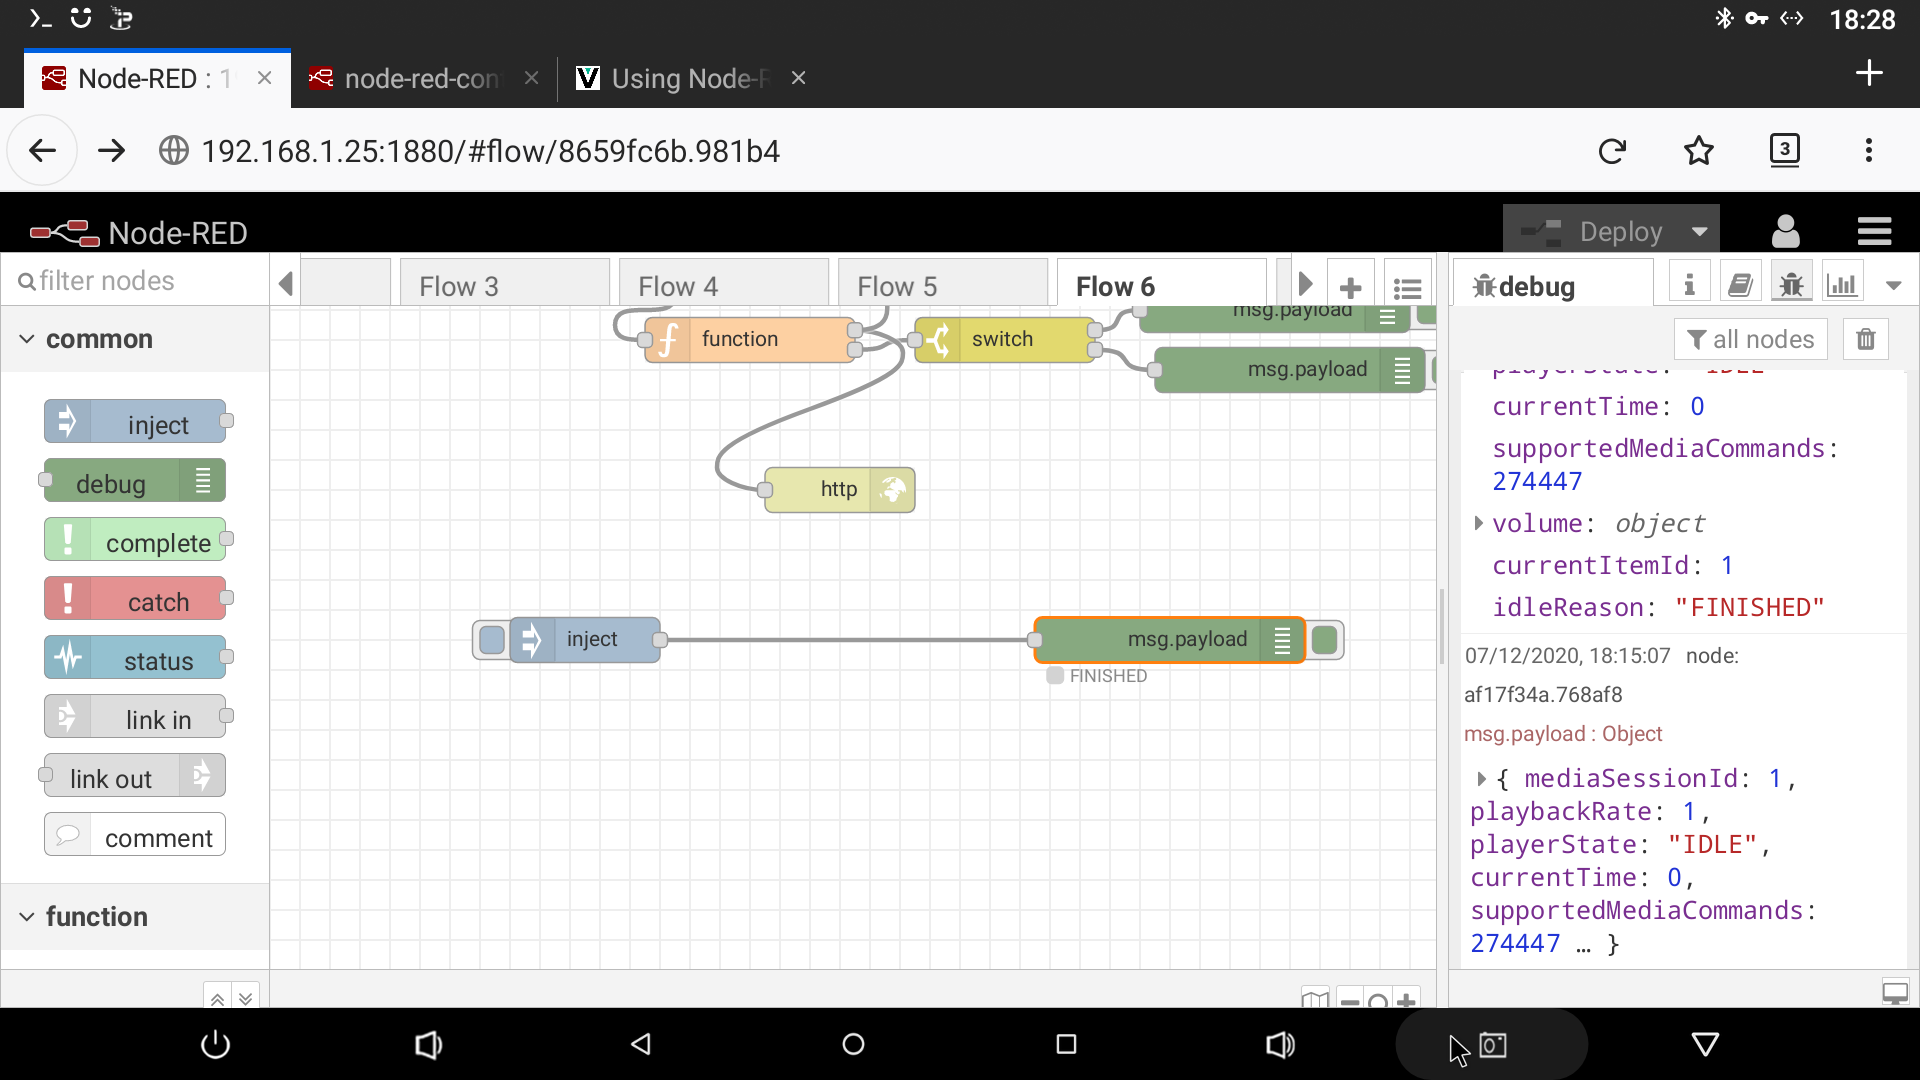This screenshot has width=1920, height=1080.
Task: Switch to Flow 4 tab
Action: [724, 286]
